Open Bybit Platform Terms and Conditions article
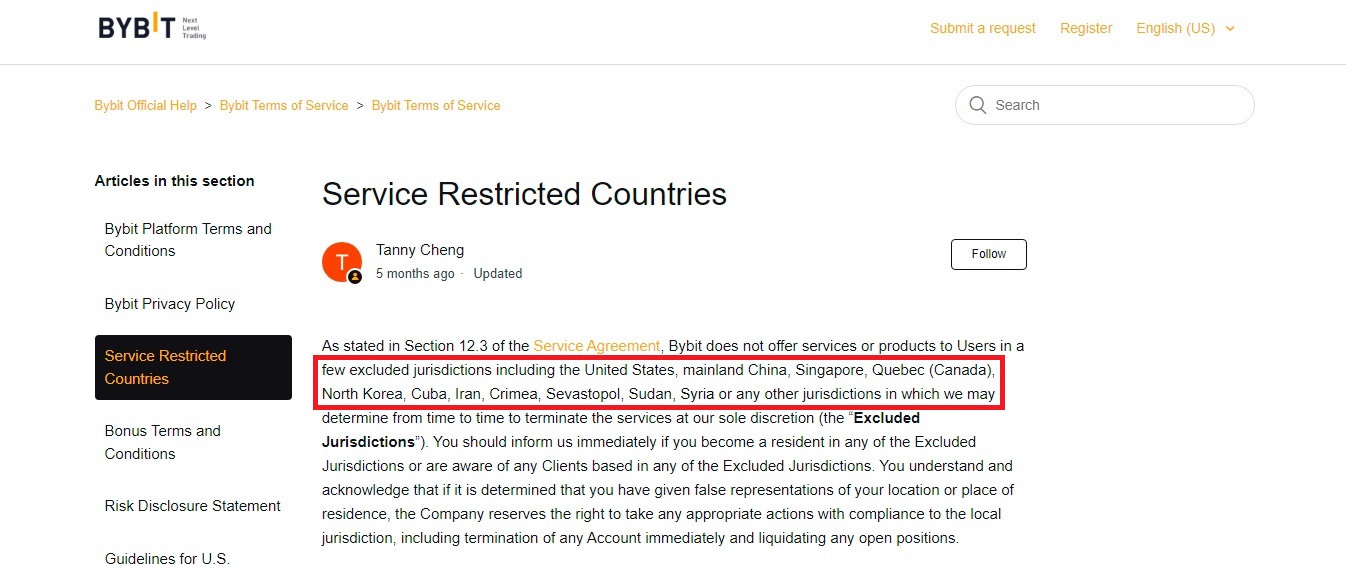This screenshot has width=1346, height=568. 188,240
